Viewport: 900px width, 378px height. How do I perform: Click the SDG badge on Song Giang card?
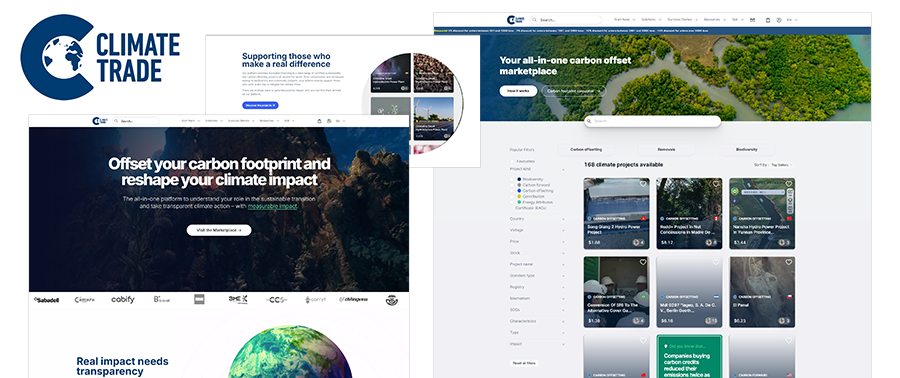click(639, 243)
